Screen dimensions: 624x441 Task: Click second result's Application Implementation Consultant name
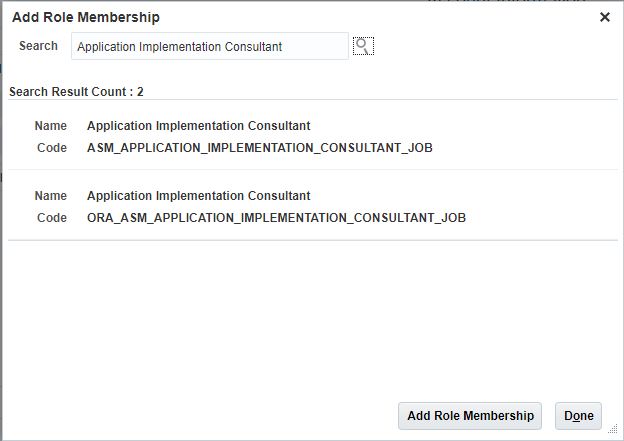[x=198, y=196]
